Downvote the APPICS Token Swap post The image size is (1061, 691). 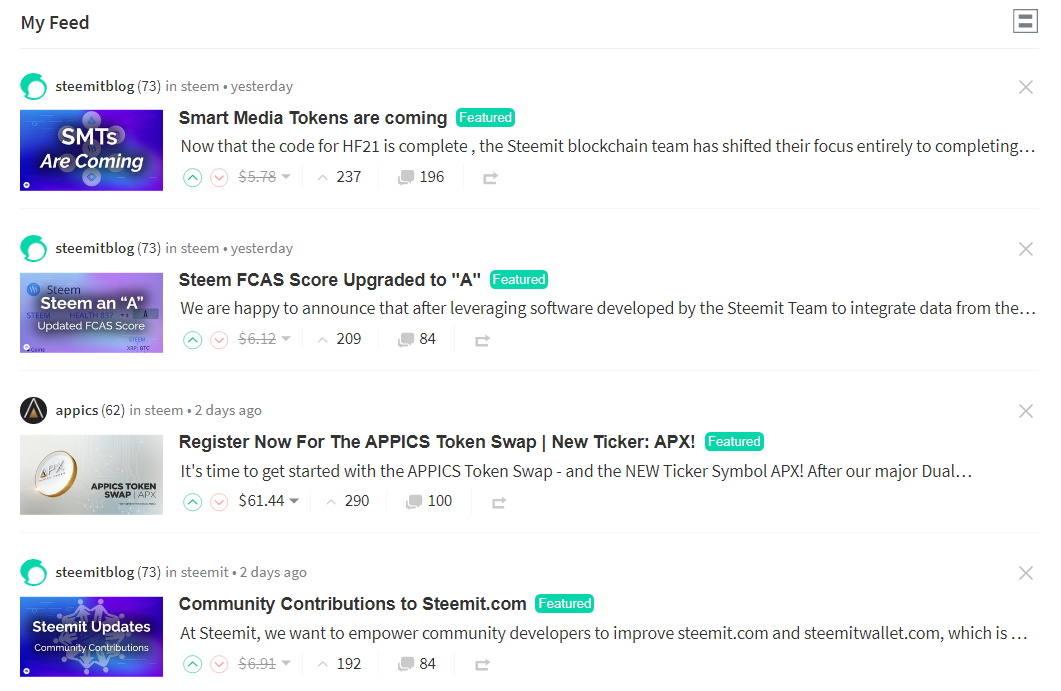(219, 502)
